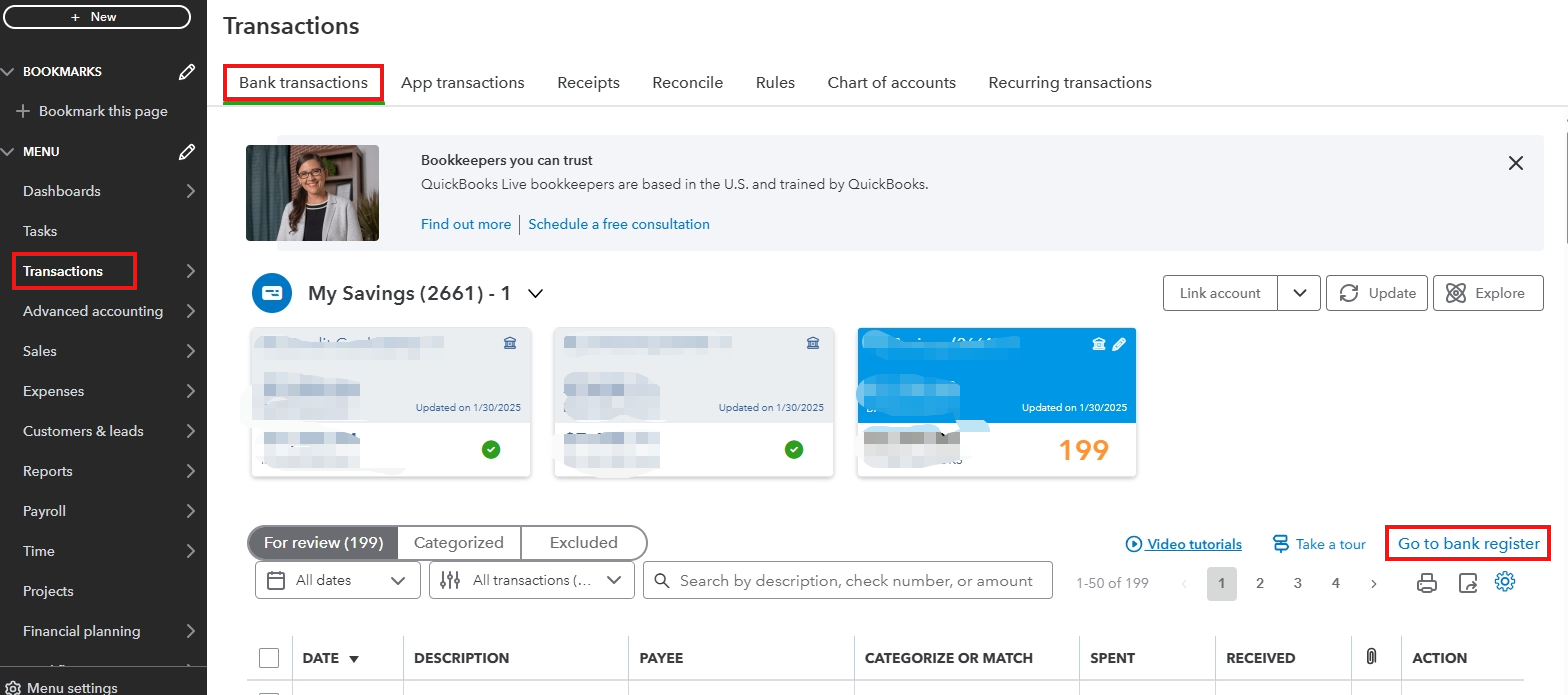Click the + New button
Screen dimensions: 1568x695
(x=97, y=17)
